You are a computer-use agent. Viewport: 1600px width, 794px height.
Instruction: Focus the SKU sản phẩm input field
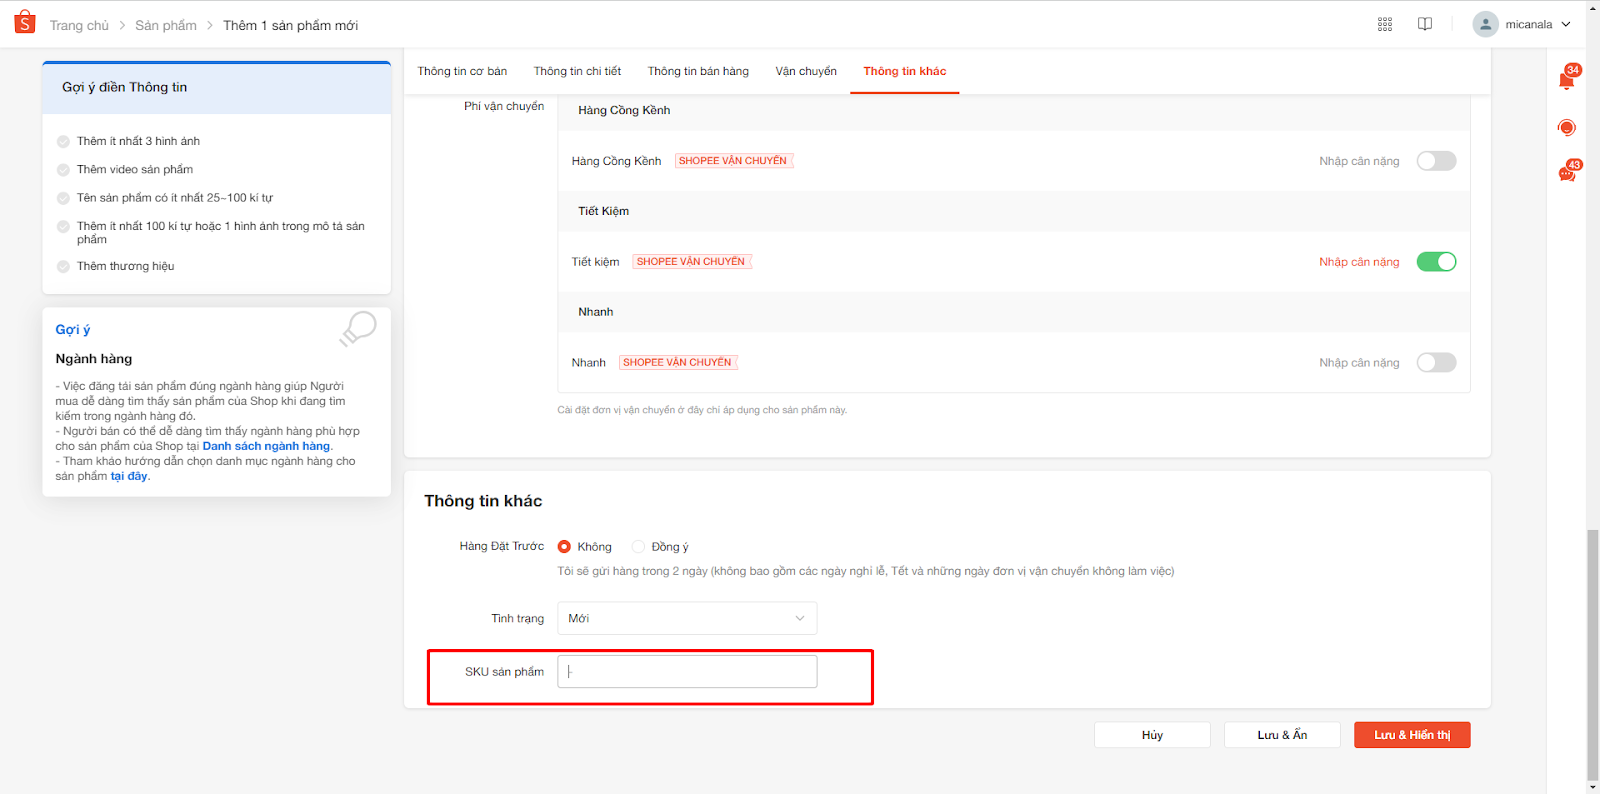point(687,672)
